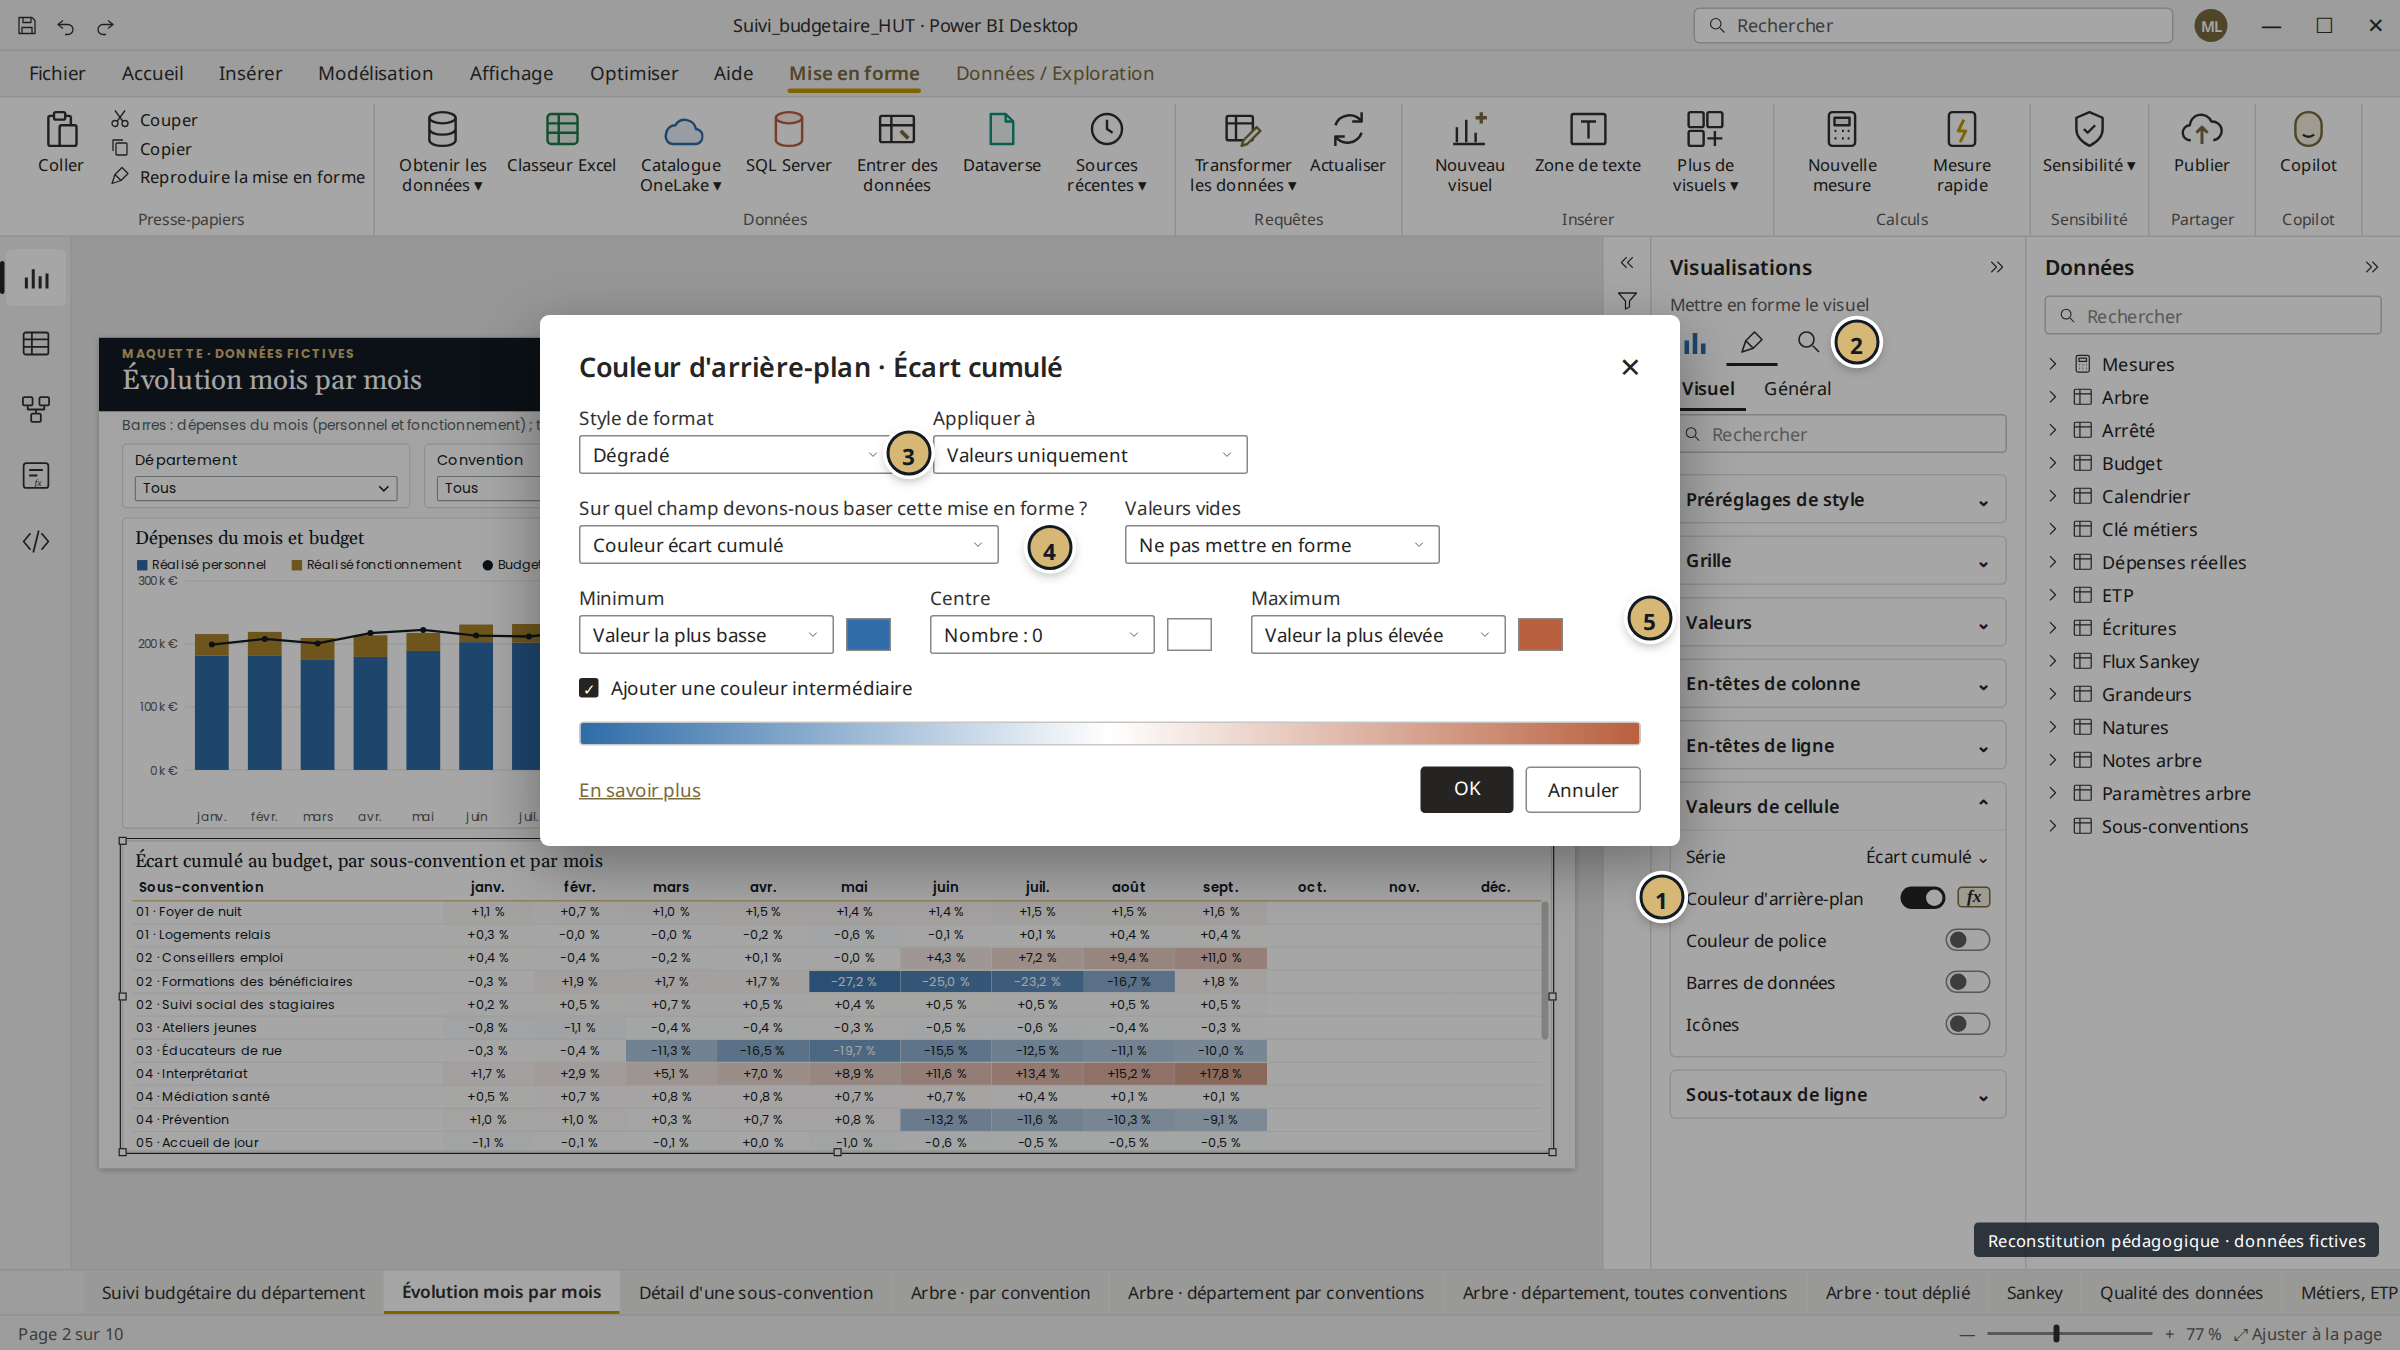This screenshot has width=2400, height=1350.
Task: Click the Actualiser refresh icon
Action: (1347, 130)
